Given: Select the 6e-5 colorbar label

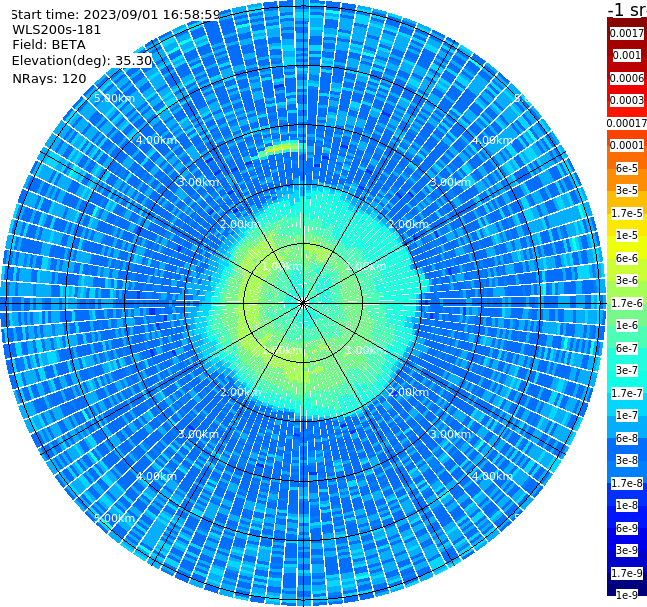Looking at the screenshot, I should (627, 168).
